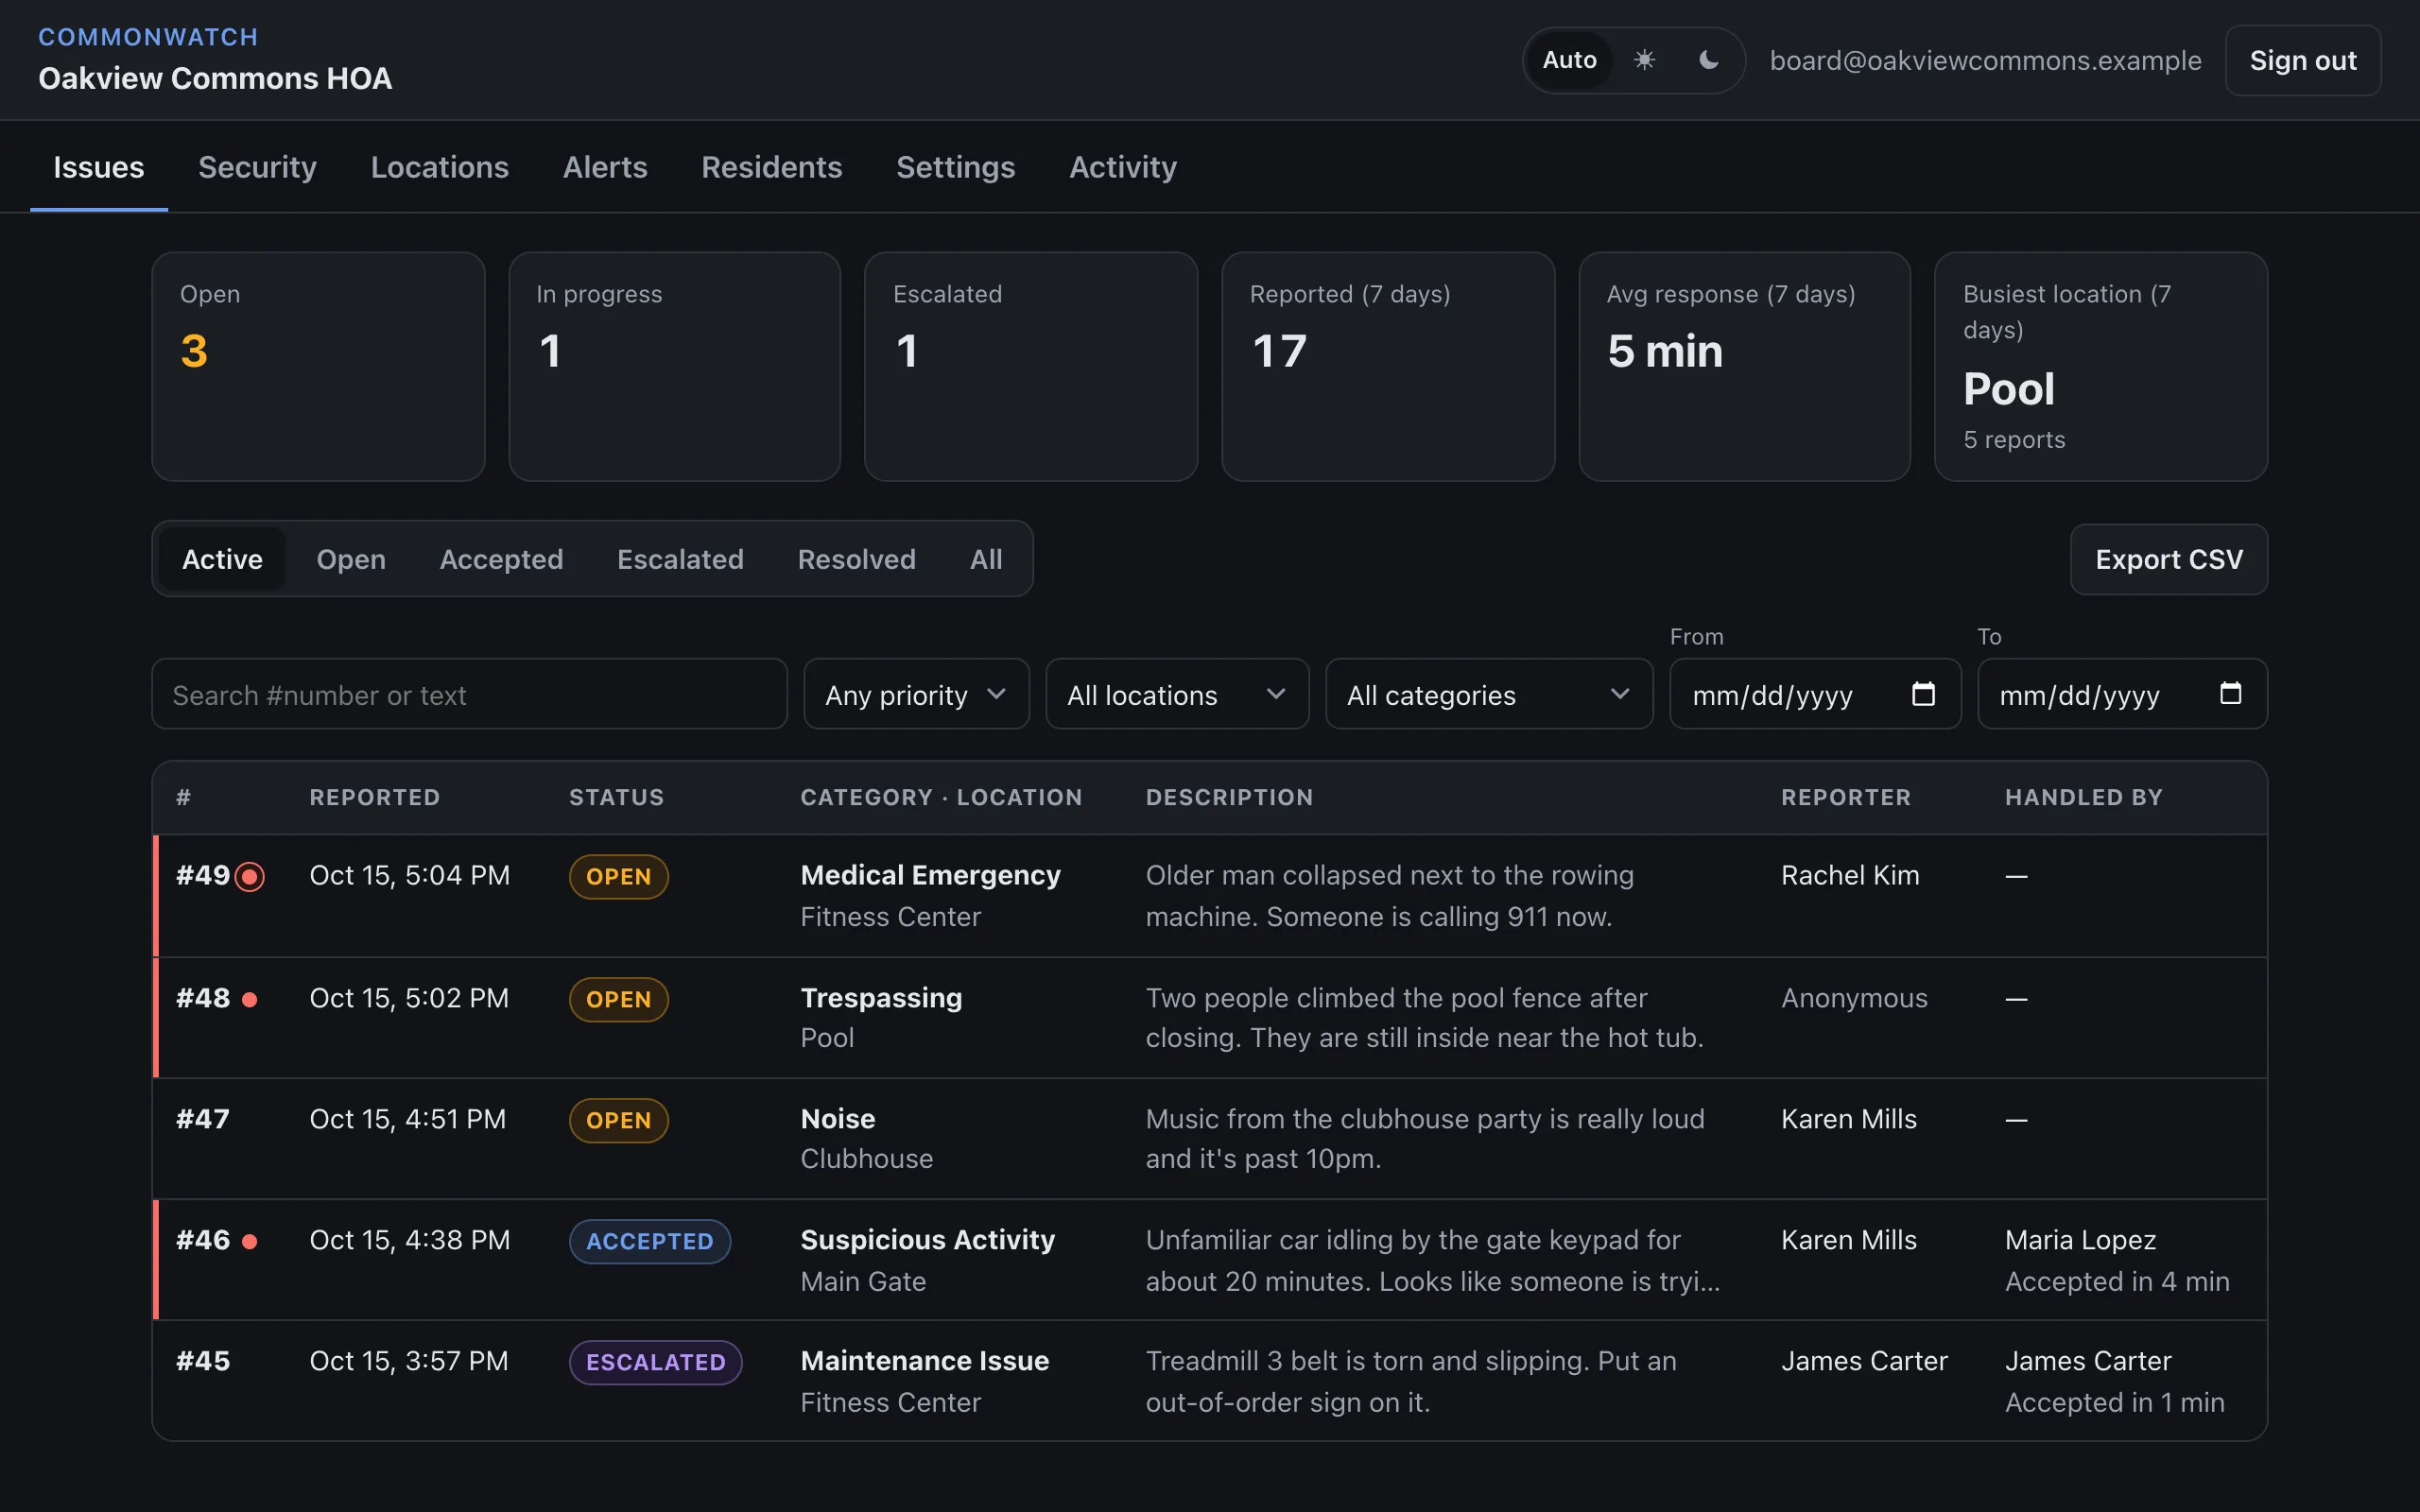Open issue #48 Trespassing entry
Screen dimensions: 2420x1512
pos(1210,1018)
